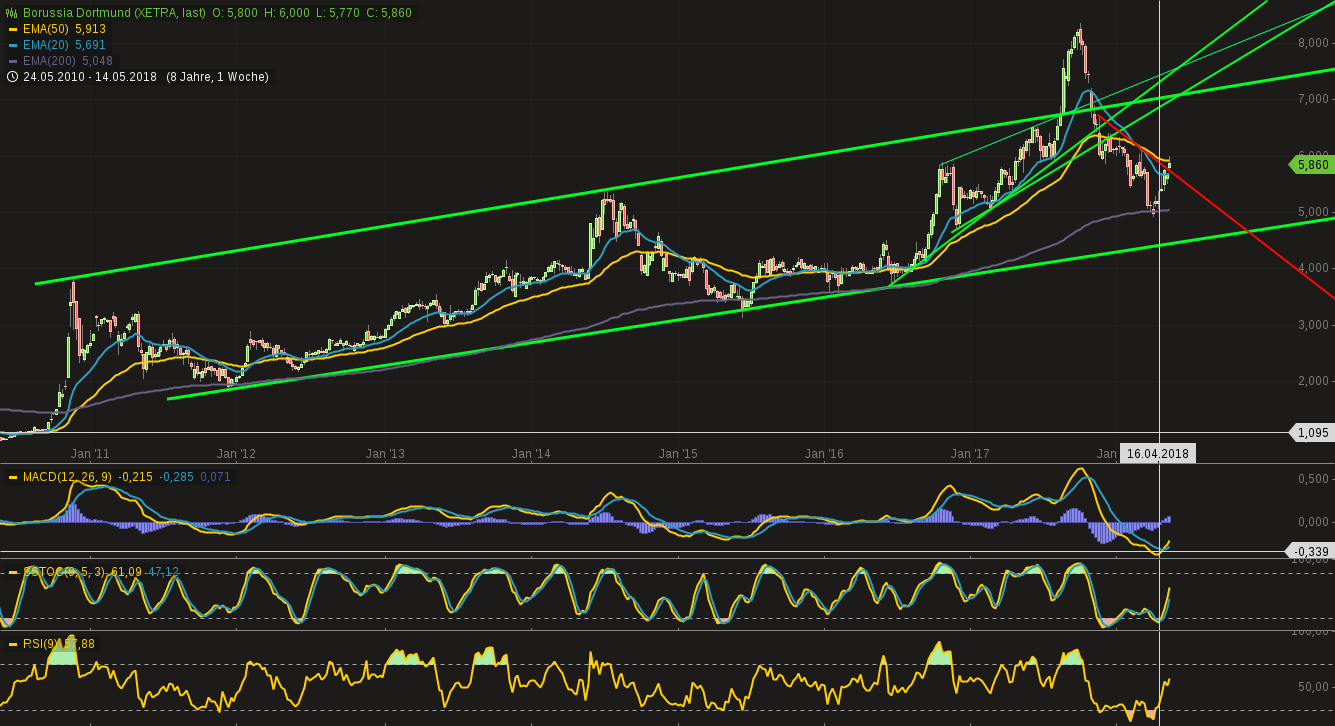1335x726 pixels.
Task: Click the RSI 50,00 axis label
Action: [1313, 687]
